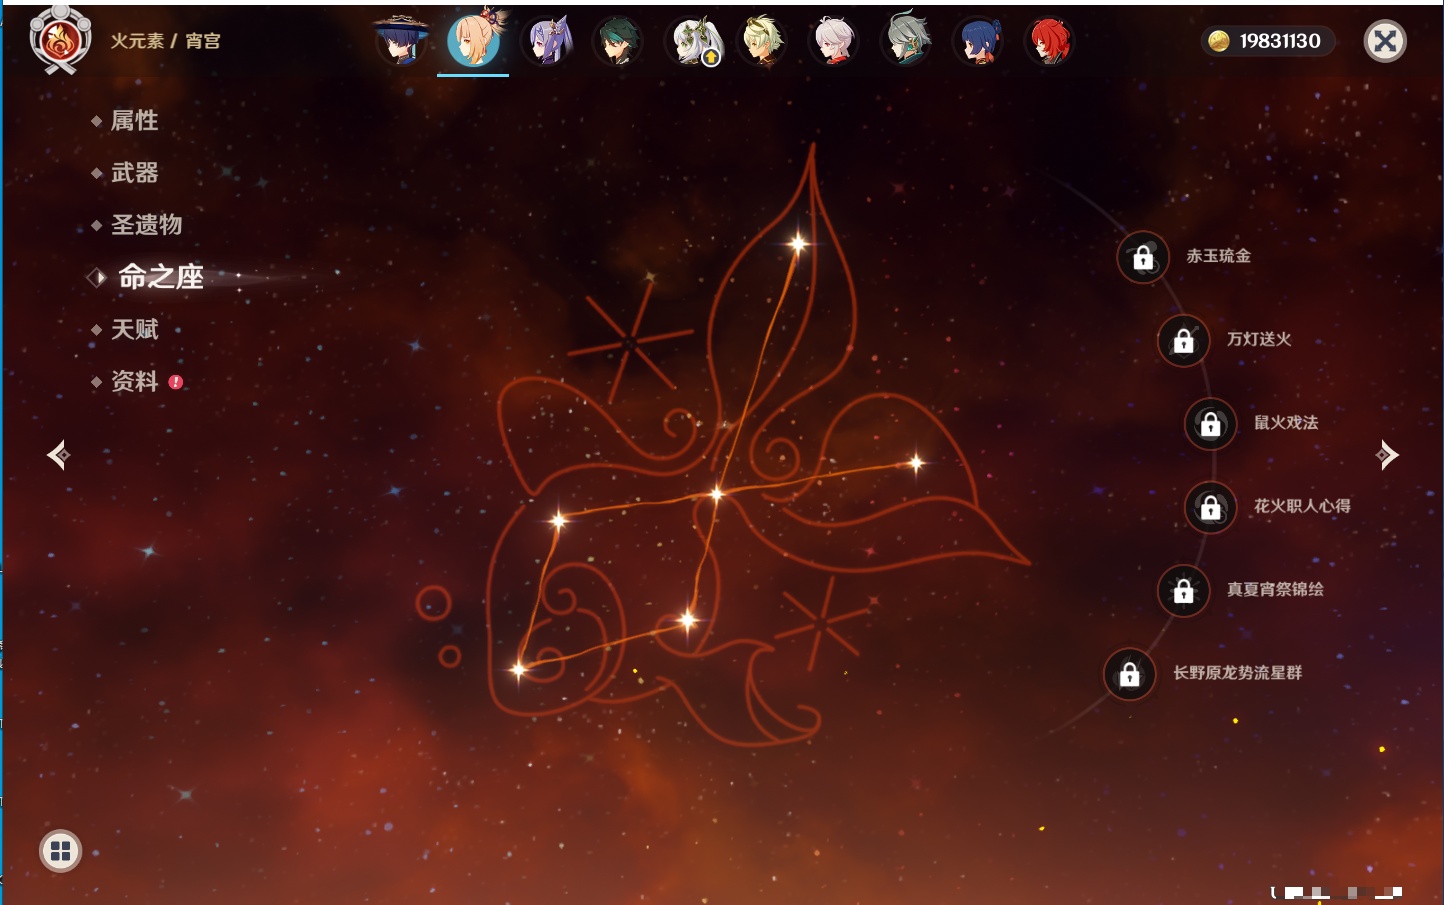
Task: Click the 万灯送火 constellation name
Action: 1259,339
